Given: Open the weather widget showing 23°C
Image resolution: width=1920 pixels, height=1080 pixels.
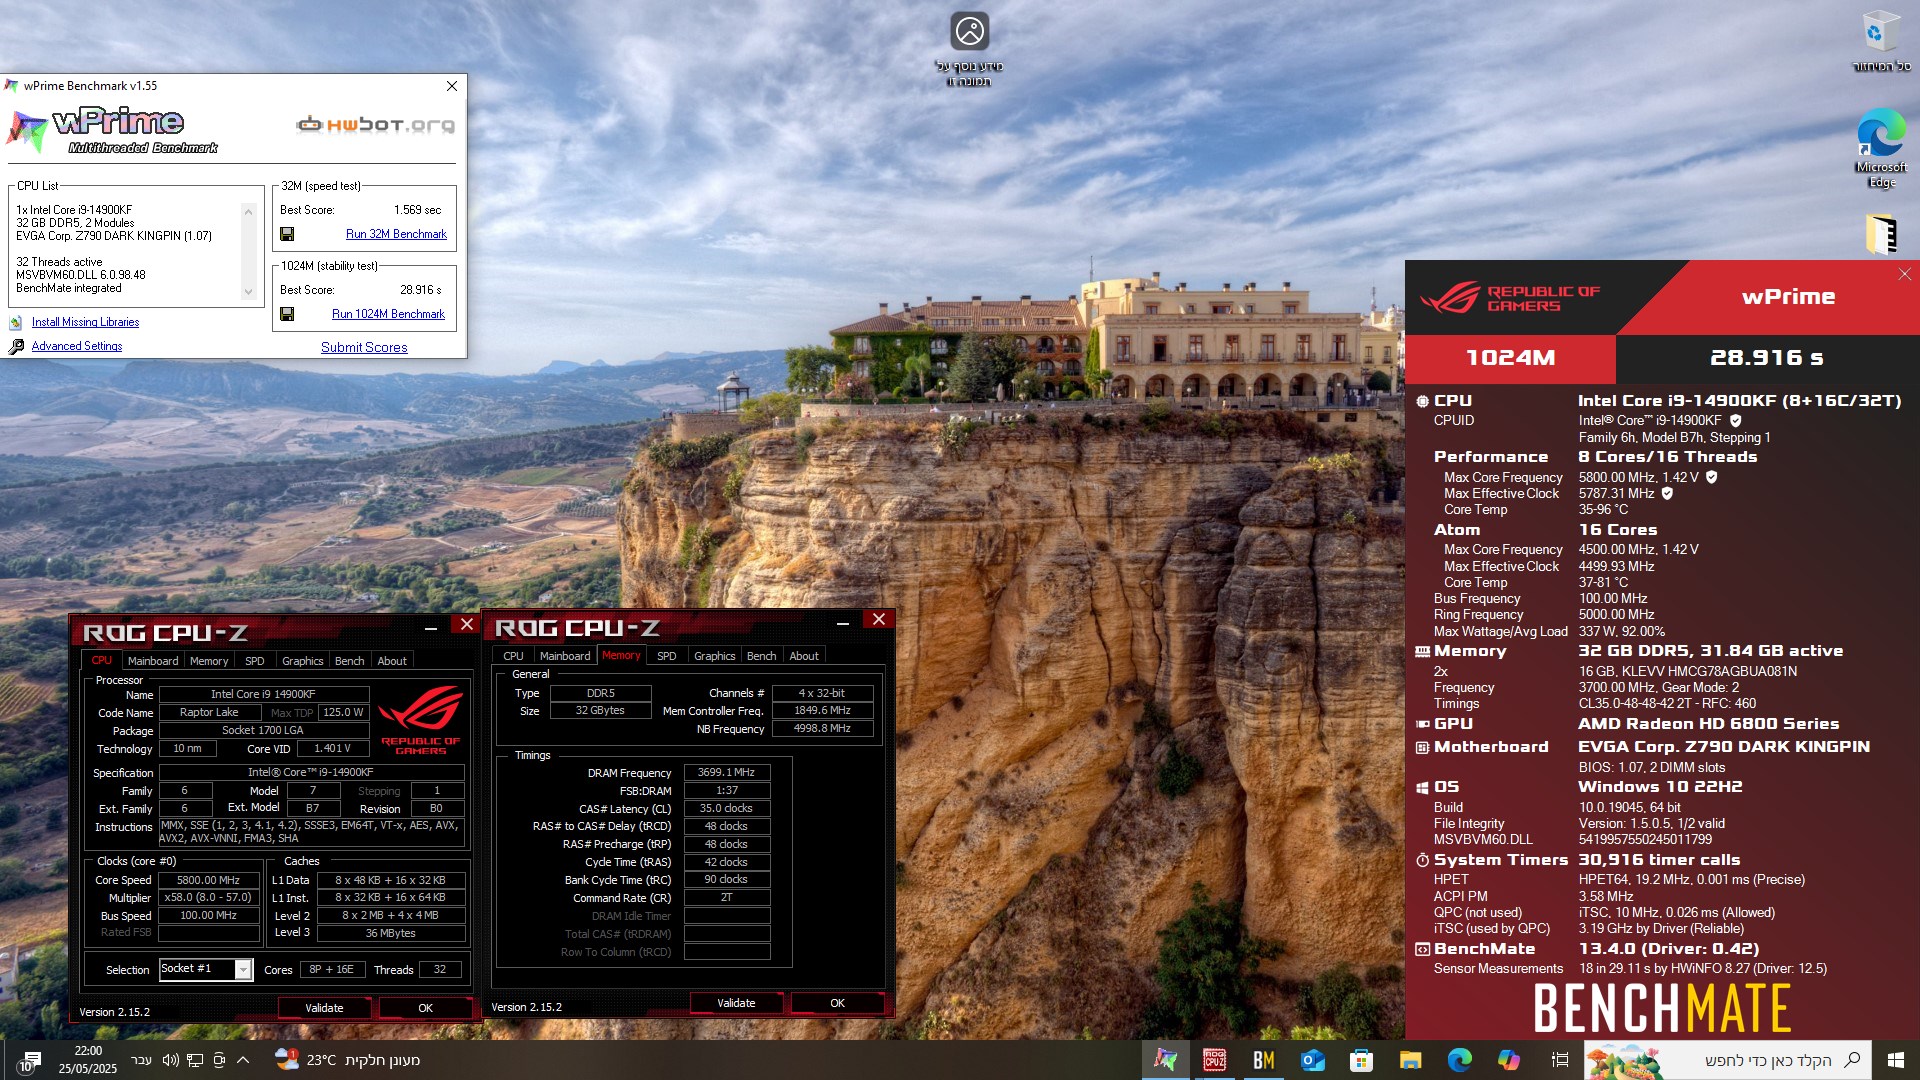Looking at the screenshot, I should [348, 1060].
